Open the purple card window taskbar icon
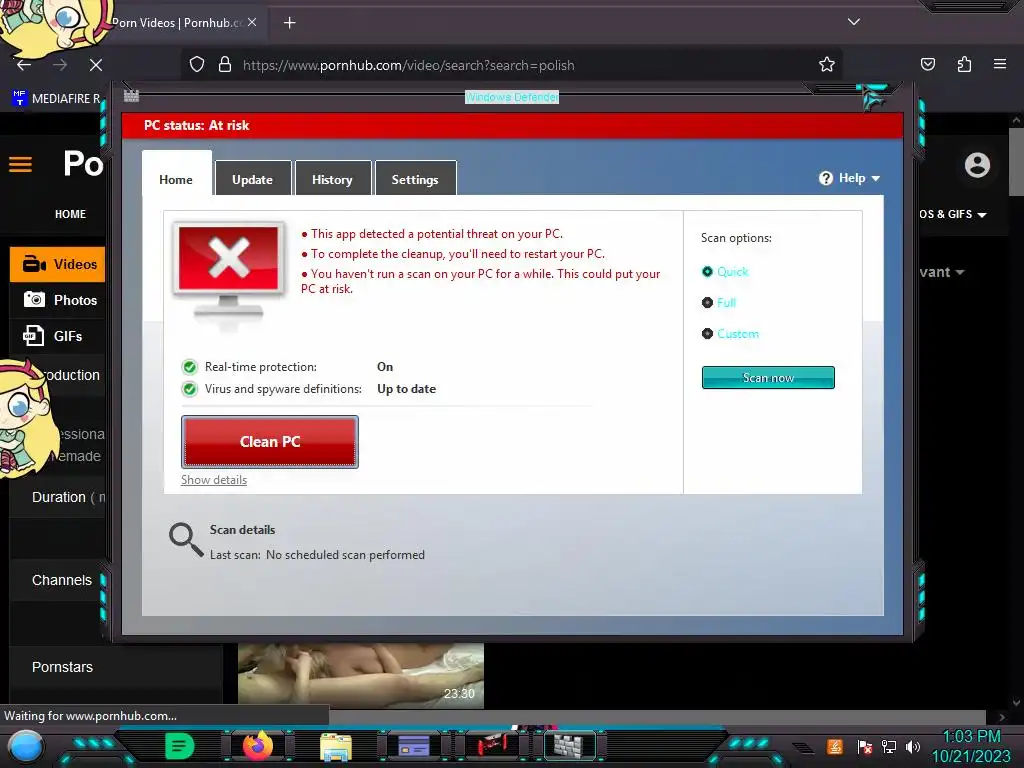Screen dimensions: 1024x768 tap(413, 746)
